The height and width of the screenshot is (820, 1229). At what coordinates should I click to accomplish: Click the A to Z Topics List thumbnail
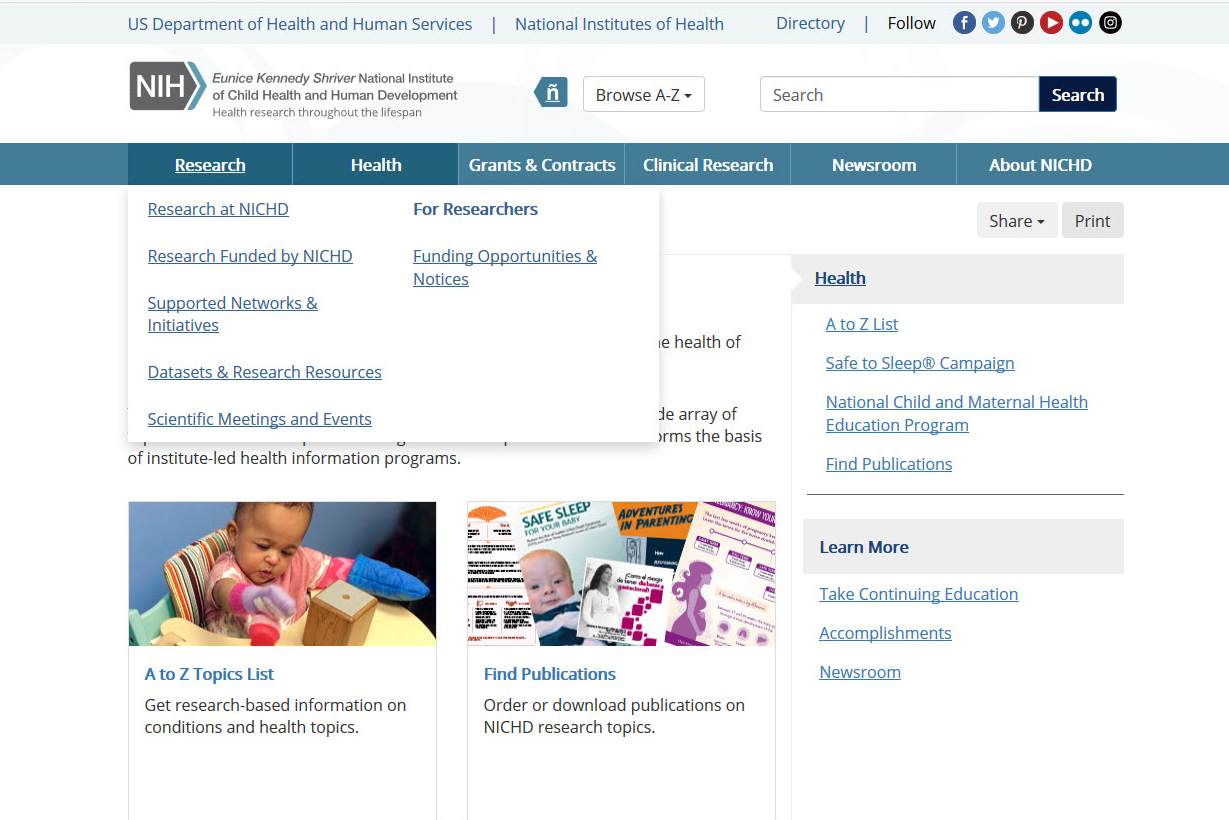(x=282, y=573)
